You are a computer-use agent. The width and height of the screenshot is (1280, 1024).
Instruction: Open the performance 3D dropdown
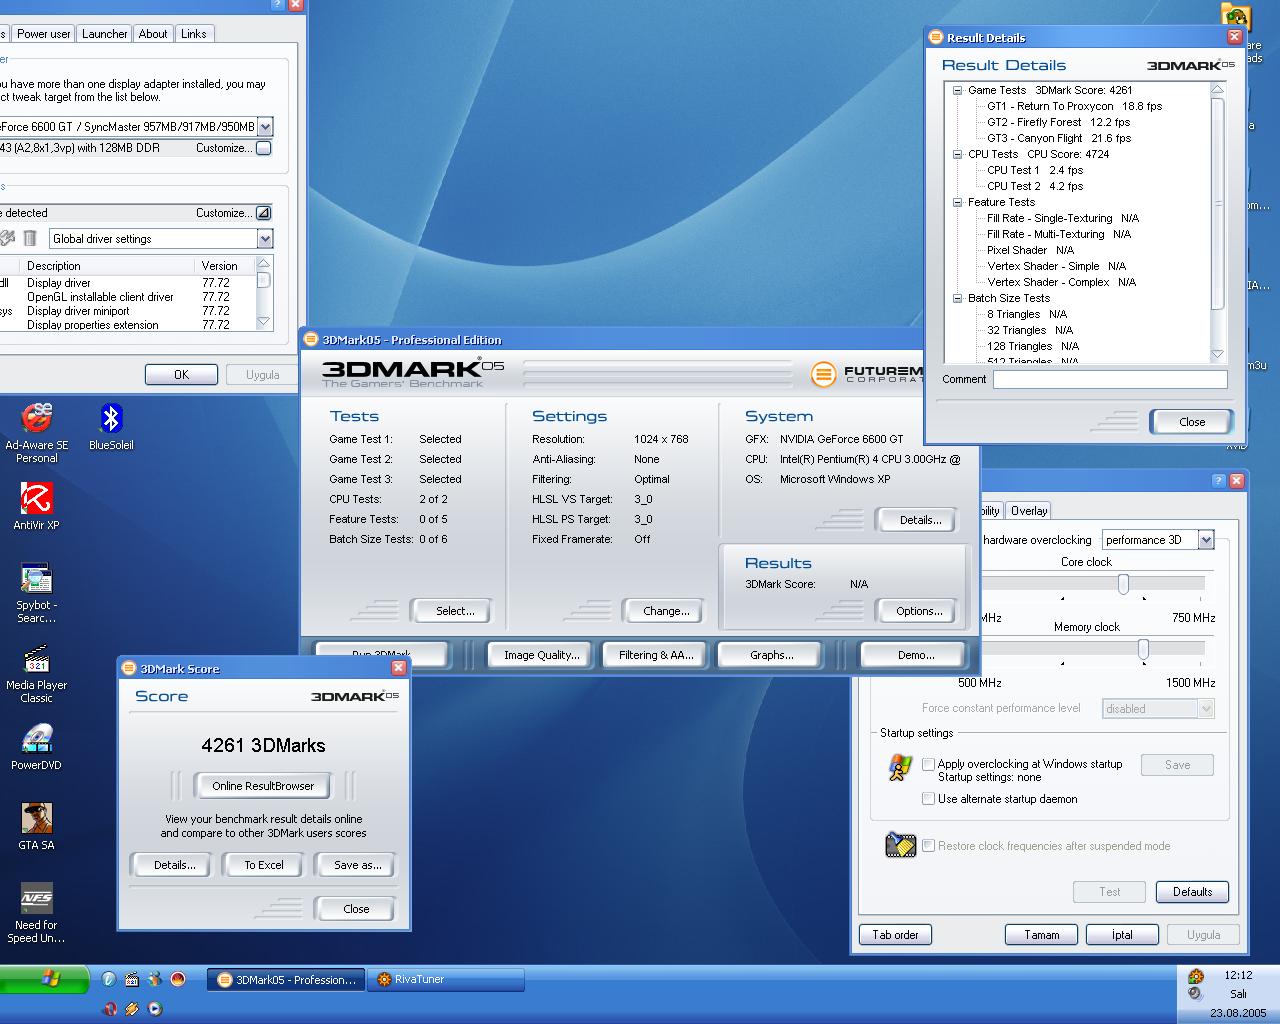tap(1206, 540)
